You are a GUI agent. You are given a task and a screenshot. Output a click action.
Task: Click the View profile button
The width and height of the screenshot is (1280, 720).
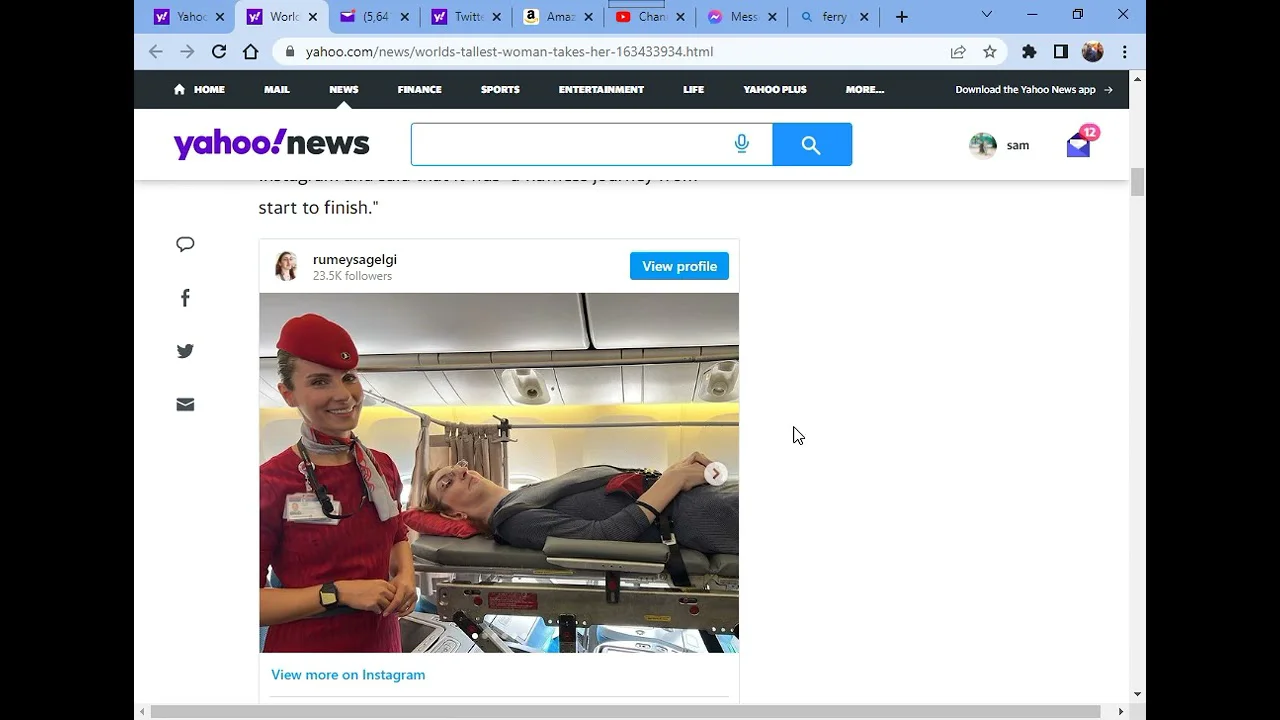click(x=680, y=266)
